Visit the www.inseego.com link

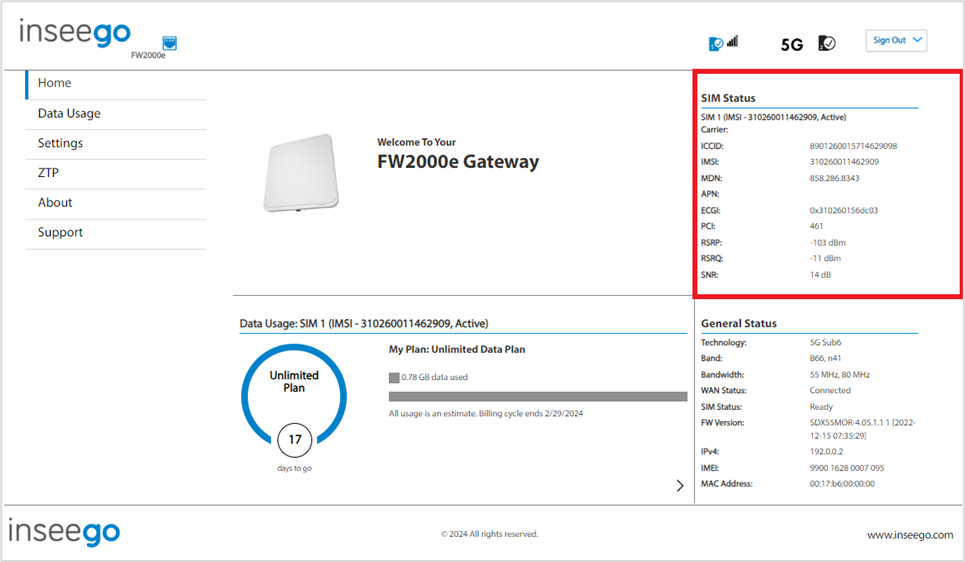910,535
